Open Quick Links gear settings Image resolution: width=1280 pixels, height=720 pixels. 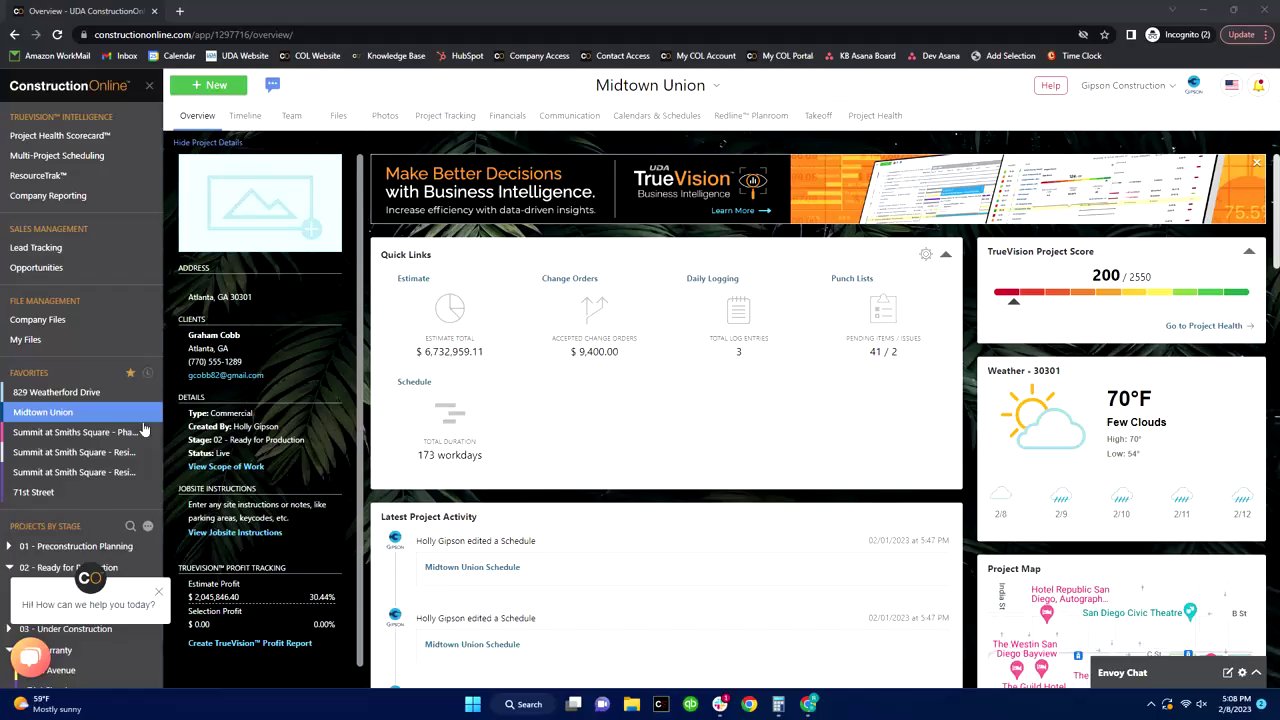pyautogui.click(x=925, y=254)
